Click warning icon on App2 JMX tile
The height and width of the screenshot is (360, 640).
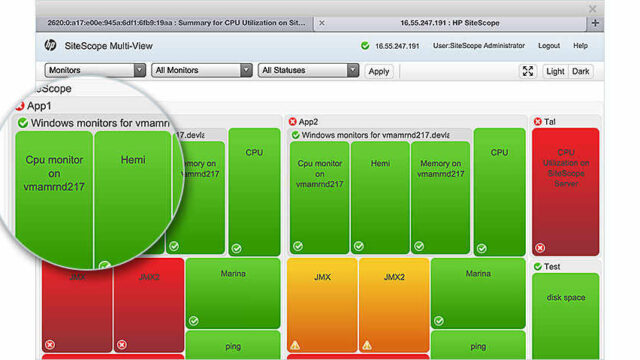tap(295, 345)
